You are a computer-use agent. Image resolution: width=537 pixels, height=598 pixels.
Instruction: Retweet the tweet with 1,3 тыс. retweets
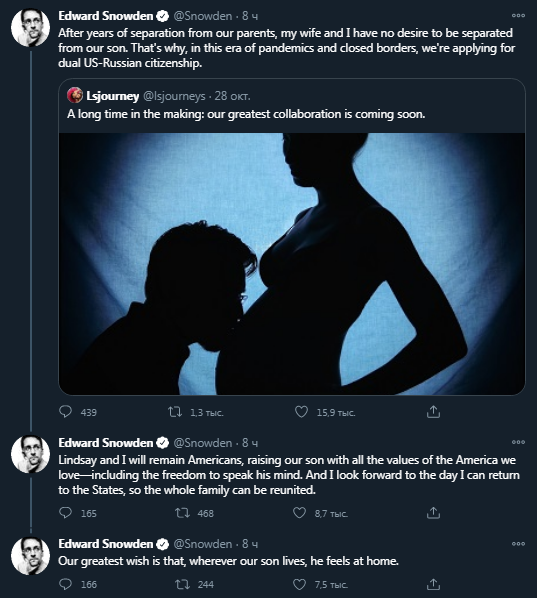tap(175, 412)
